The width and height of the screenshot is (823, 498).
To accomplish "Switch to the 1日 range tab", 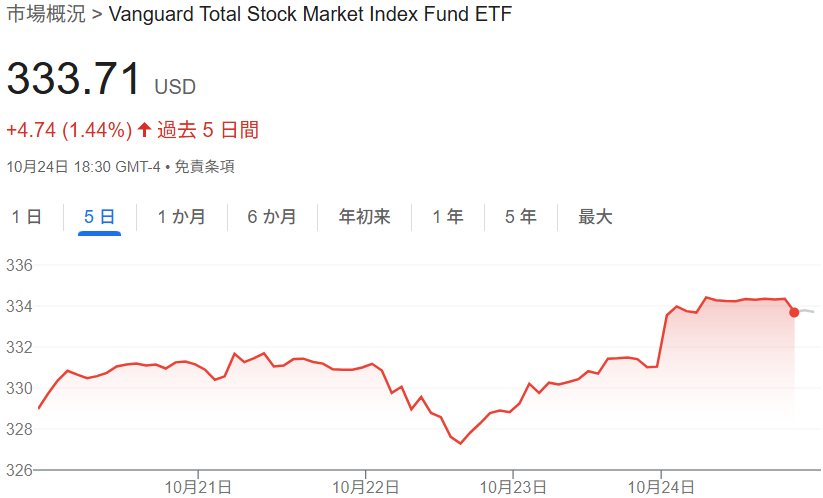I will point(26,217).
